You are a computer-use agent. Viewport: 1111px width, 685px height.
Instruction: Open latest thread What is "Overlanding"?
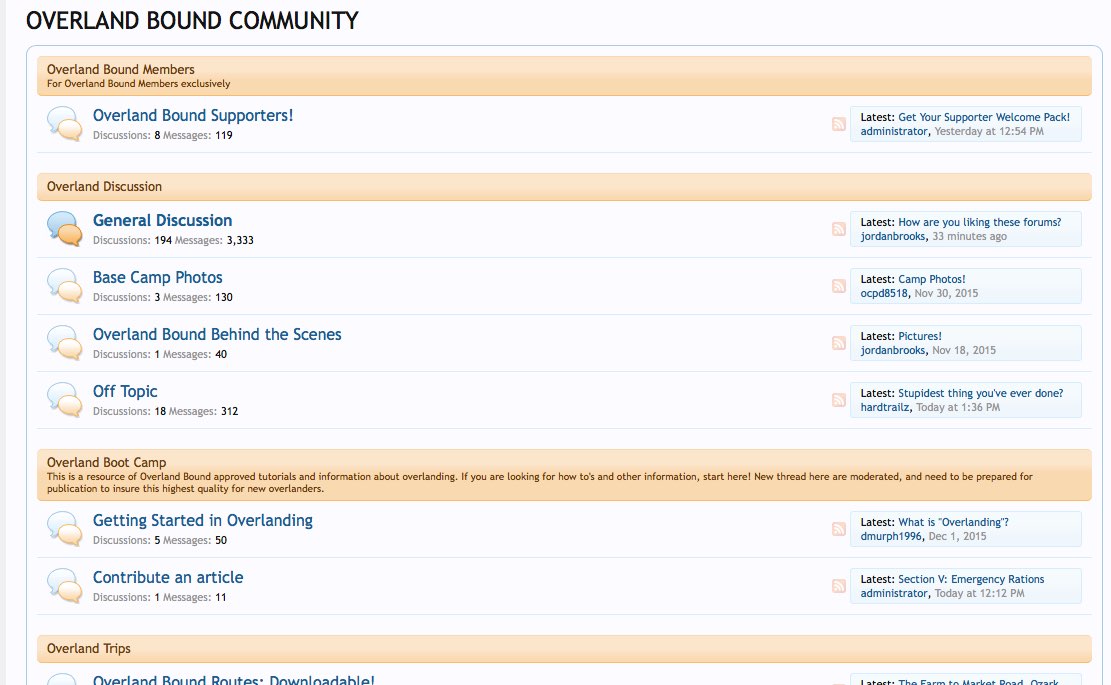(x=954, y=522)
